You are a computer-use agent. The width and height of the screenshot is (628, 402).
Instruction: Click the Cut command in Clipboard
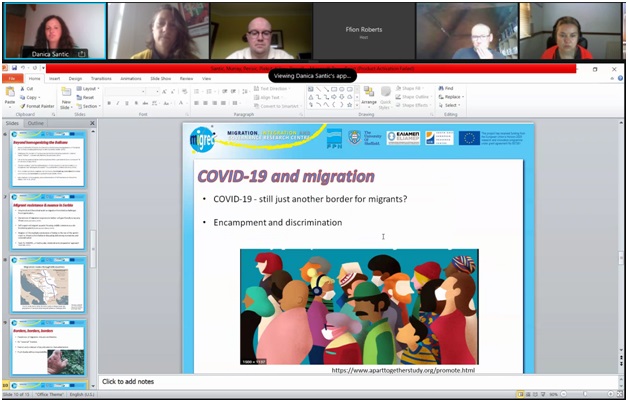point(30,88)
